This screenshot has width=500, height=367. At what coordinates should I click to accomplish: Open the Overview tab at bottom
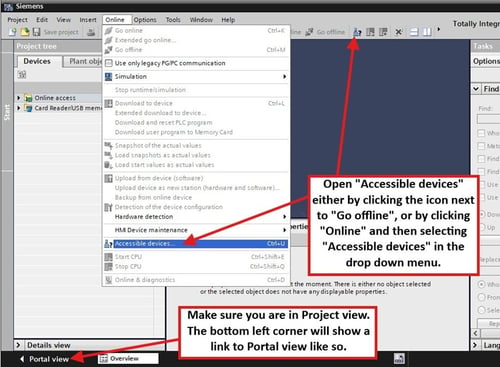[128, 359]
